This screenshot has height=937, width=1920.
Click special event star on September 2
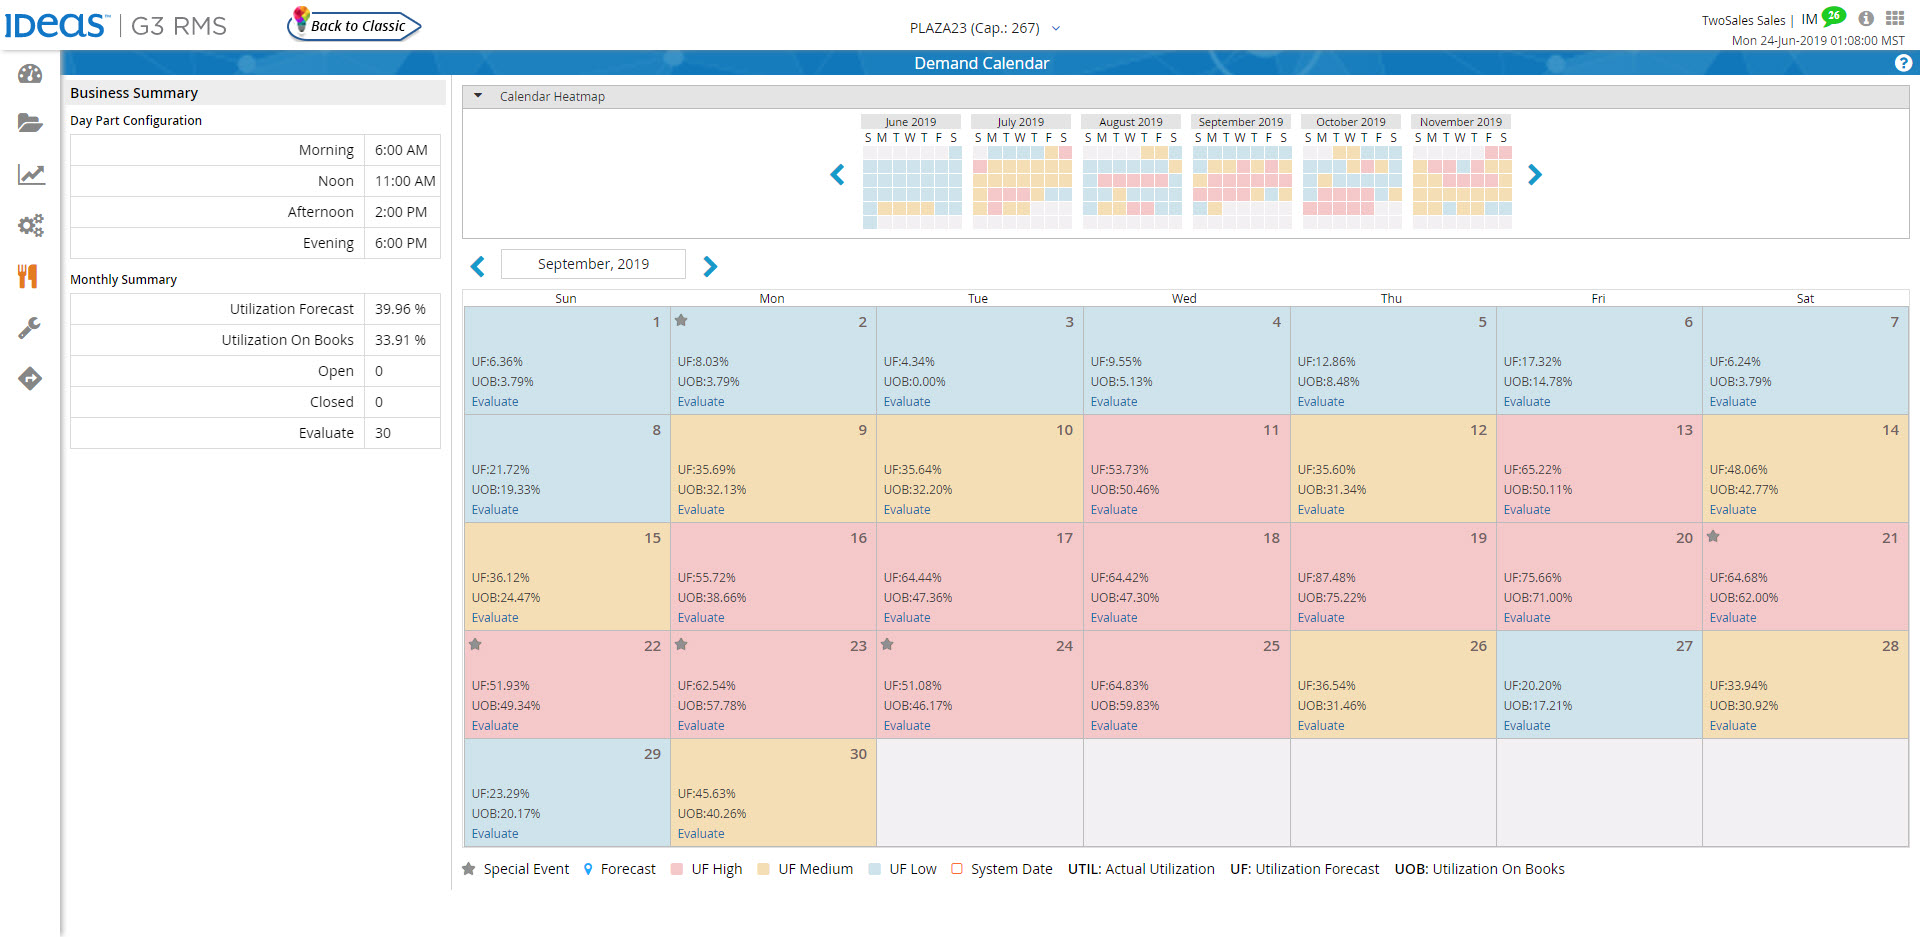point(681,320)
